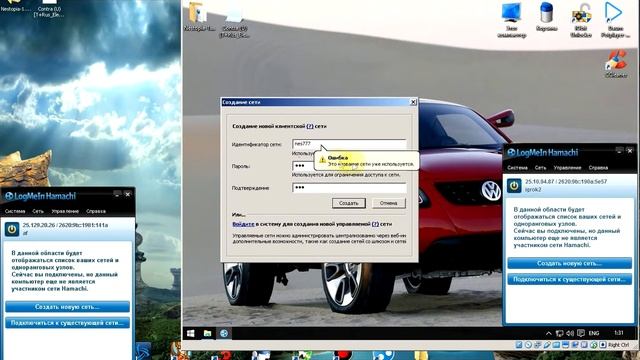Click the ENG language indicator
The image size is (640, 360).
pos(594,333)
